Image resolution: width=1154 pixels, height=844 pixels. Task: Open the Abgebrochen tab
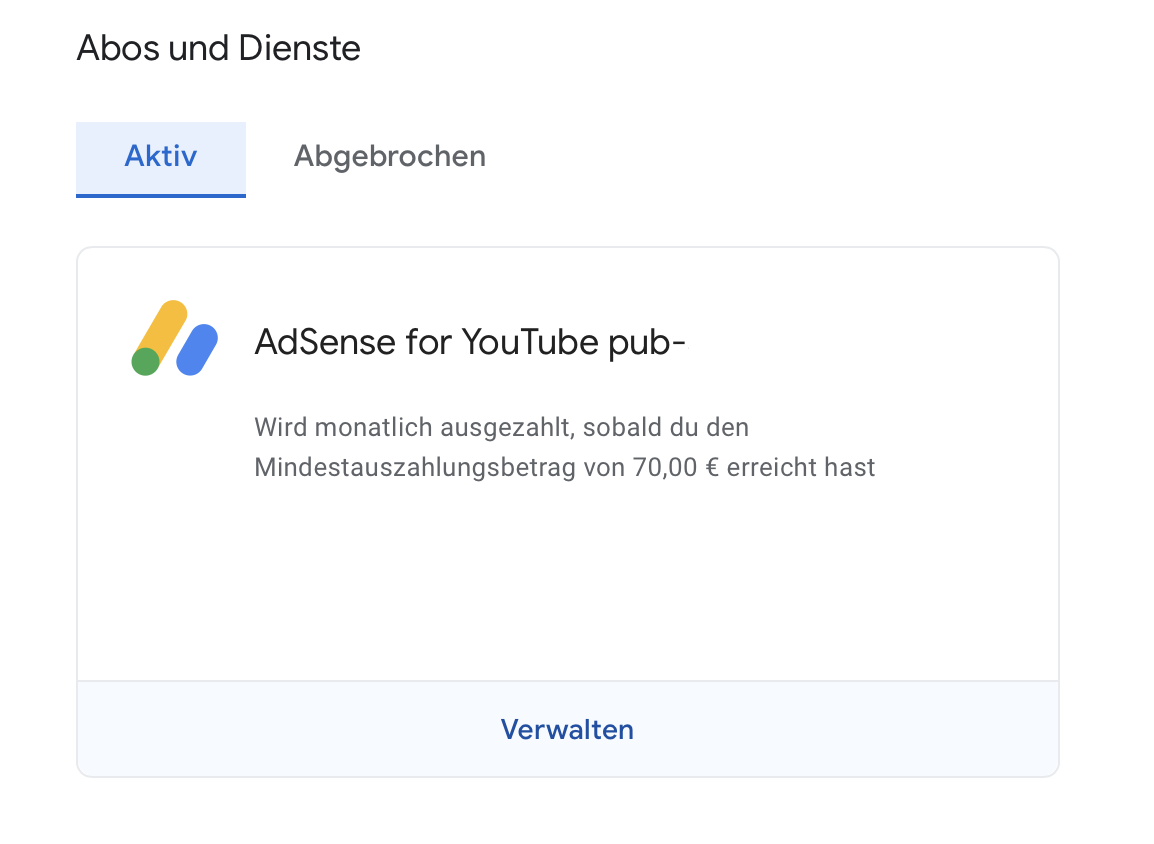389,157
